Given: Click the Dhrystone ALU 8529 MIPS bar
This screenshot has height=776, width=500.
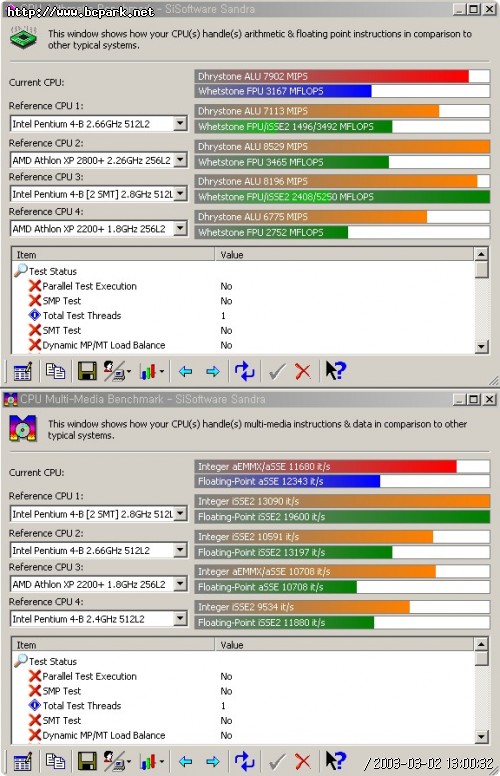Looking at the screenshot, I should [x=342, y=146].
